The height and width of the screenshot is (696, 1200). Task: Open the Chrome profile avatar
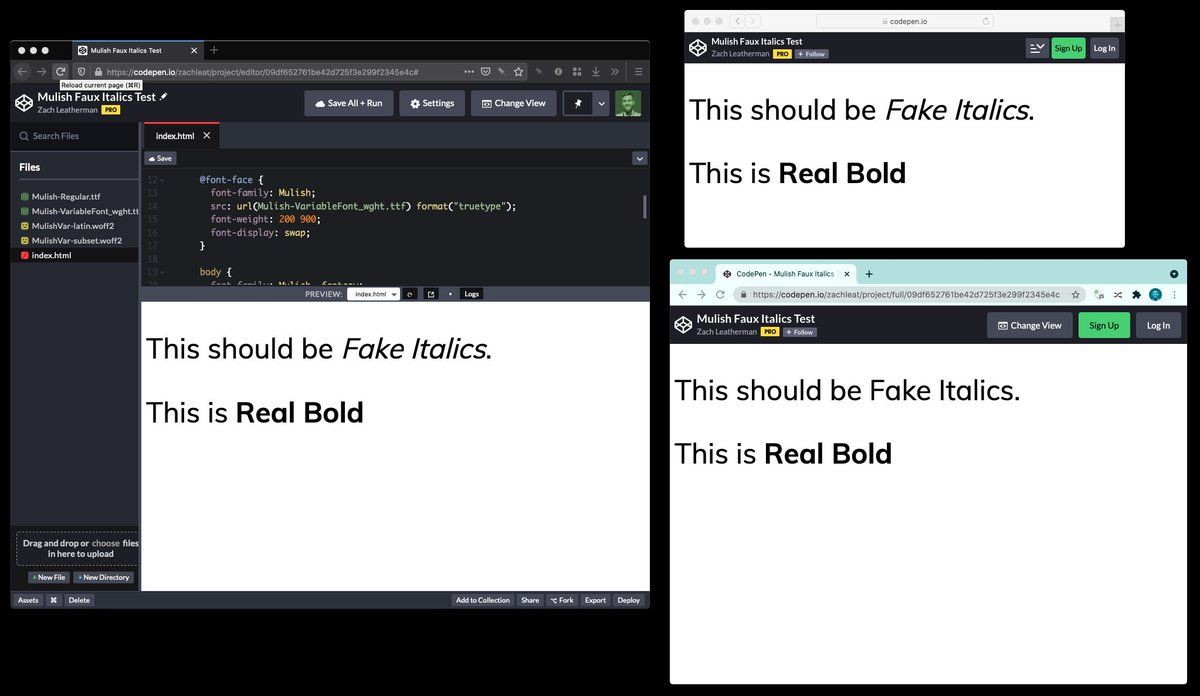tap(1155, 295)
